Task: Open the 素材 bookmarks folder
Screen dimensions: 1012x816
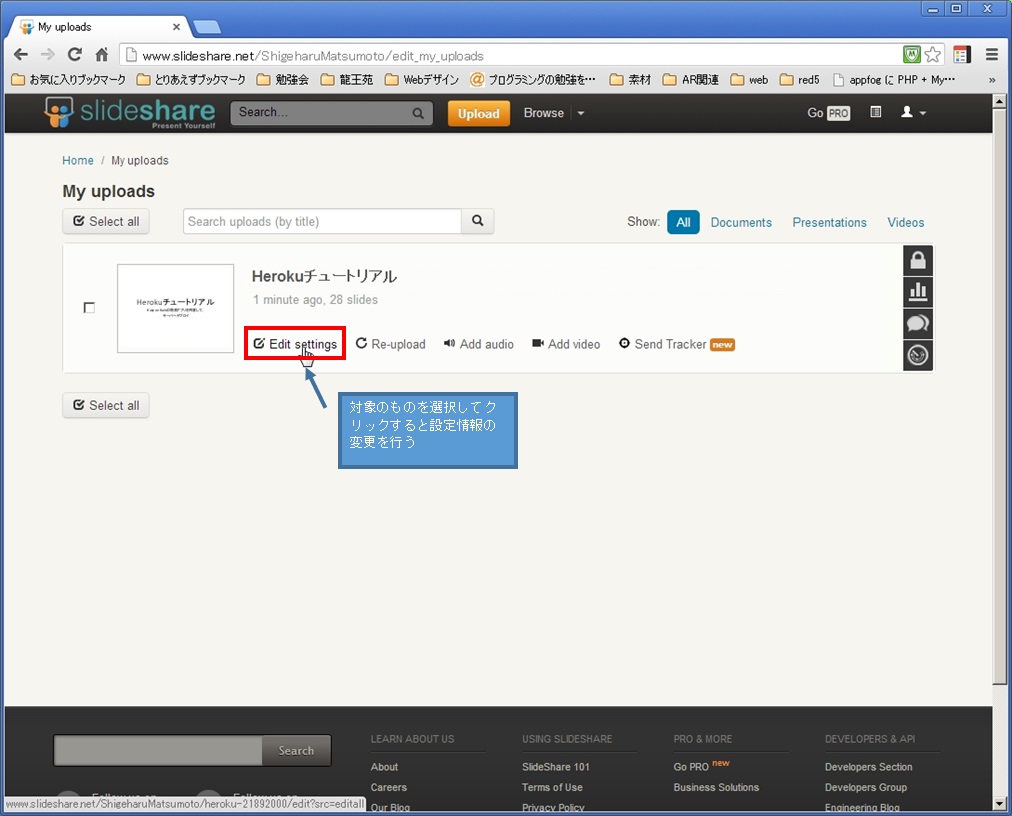Action: [x=631, y=80]
